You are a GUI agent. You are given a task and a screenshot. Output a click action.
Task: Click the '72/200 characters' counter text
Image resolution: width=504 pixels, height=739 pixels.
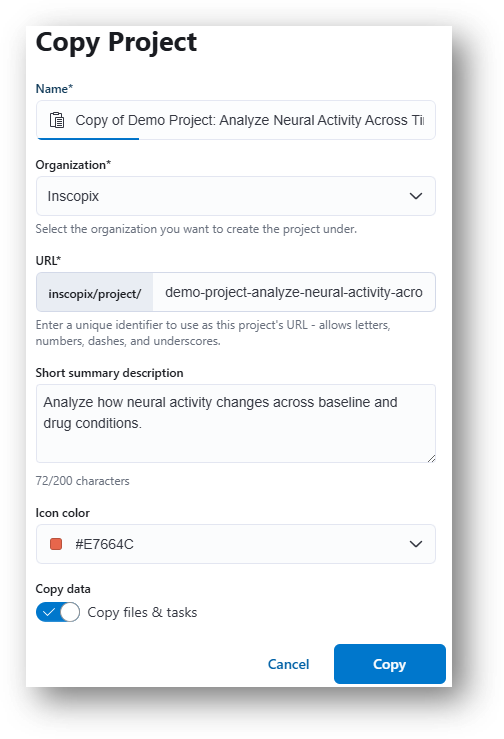click(83, 481)
